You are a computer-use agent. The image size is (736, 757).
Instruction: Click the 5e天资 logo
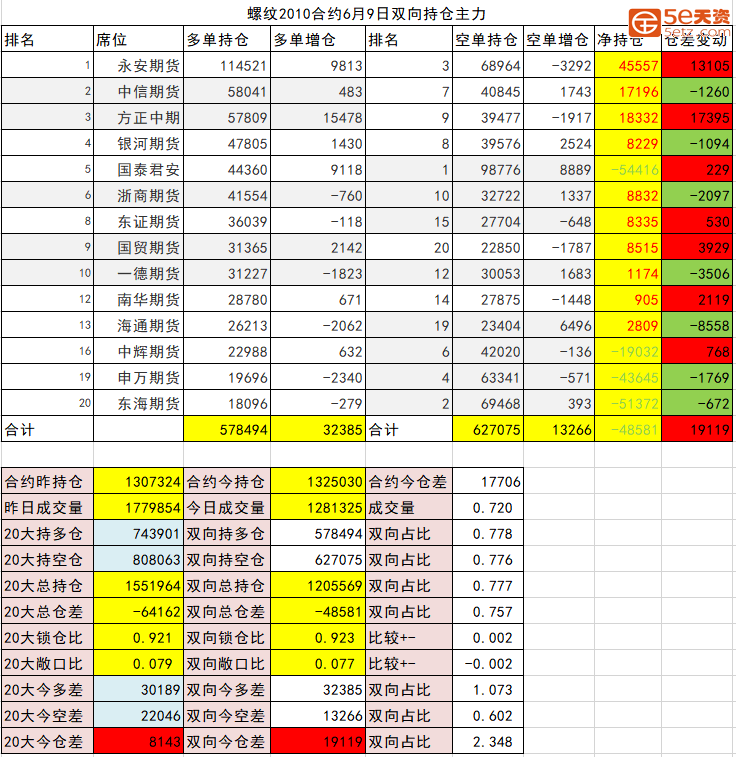point(680,22)
